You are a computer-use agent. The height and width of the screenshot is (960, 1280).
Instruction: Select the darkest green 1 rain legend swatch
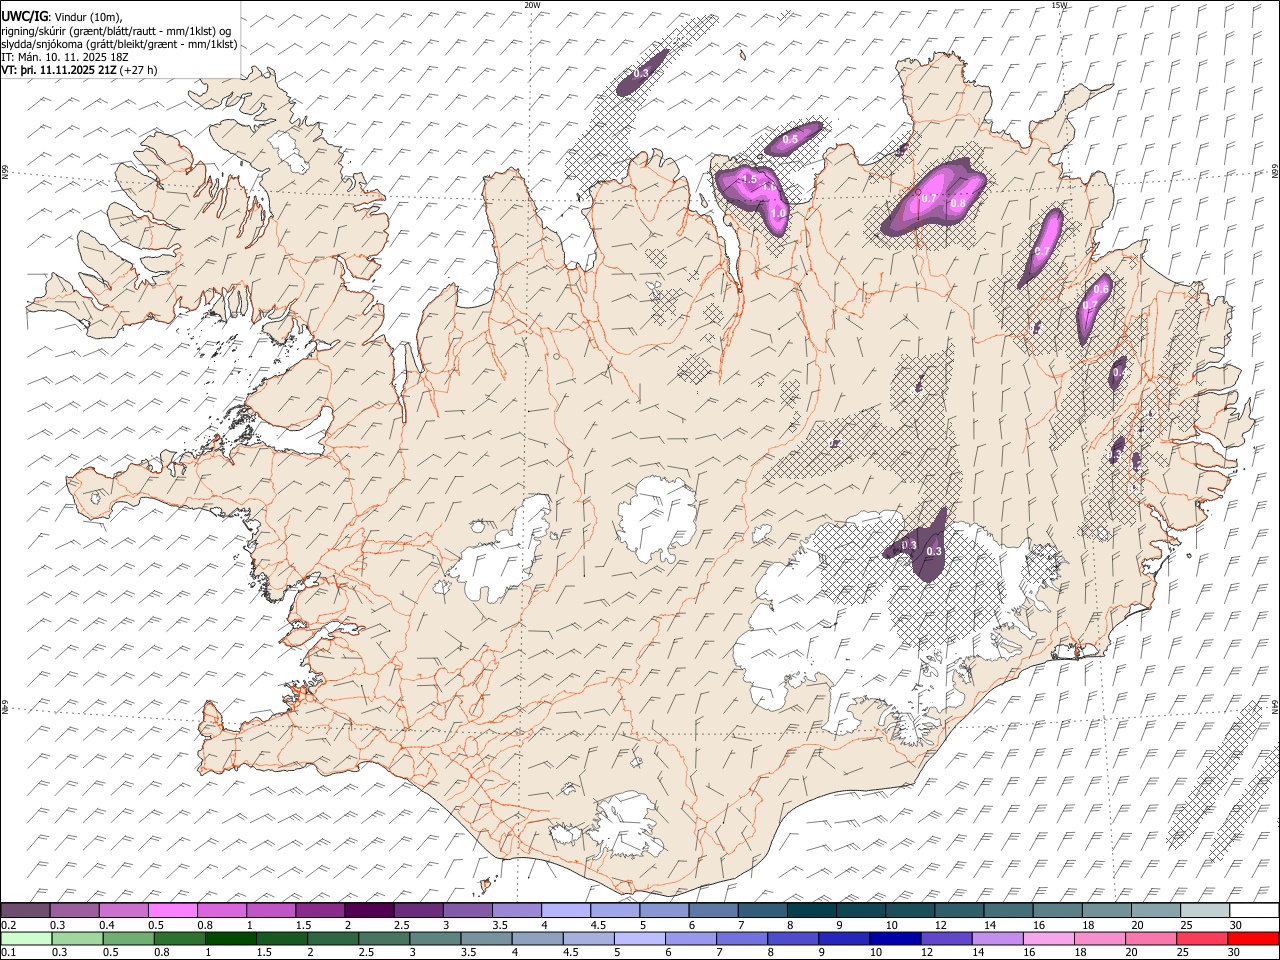click(x=230, y=938)
